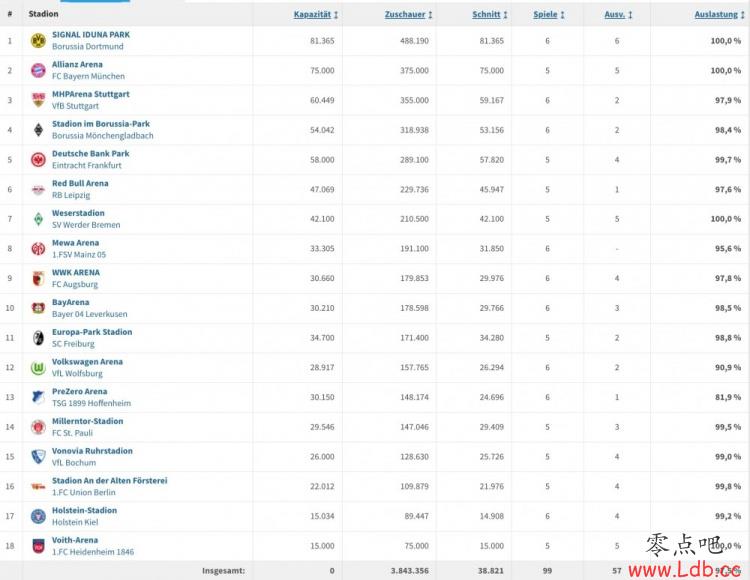This screenshot has height=580, width=750.
Task: Open the WWK ARENA link
Action: (76, 272)
